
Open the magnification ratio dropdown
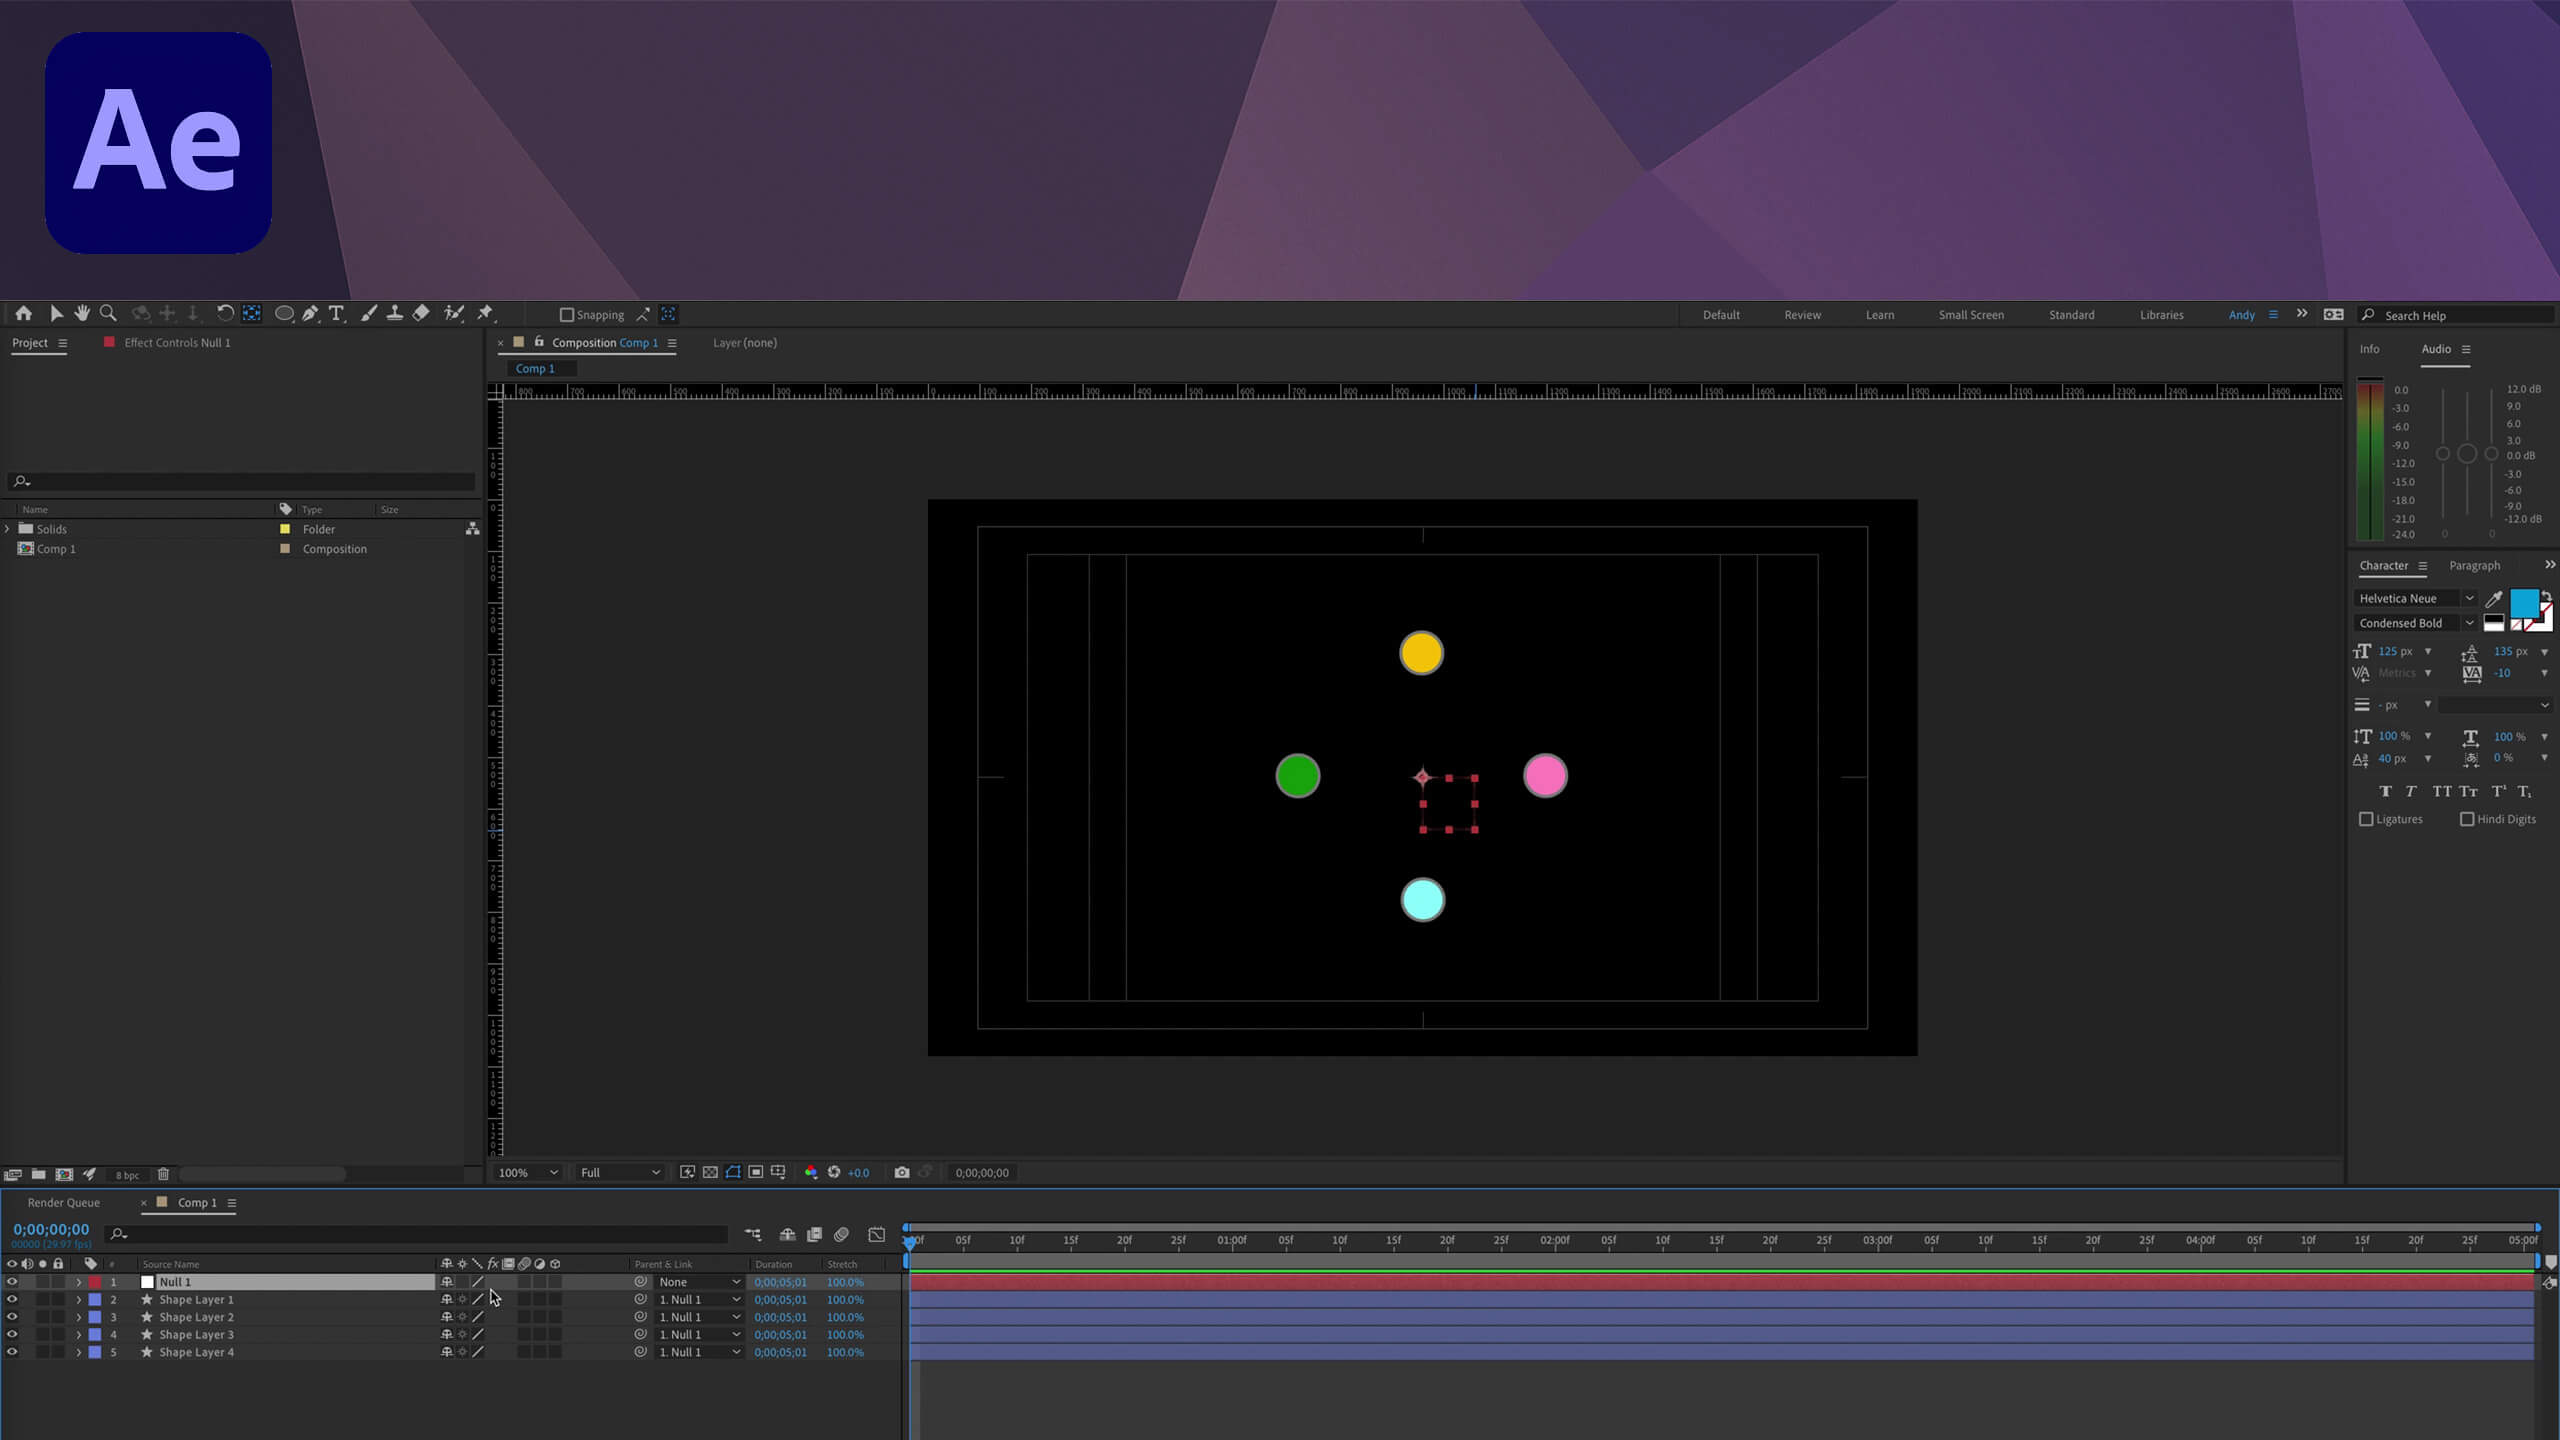527,1172
